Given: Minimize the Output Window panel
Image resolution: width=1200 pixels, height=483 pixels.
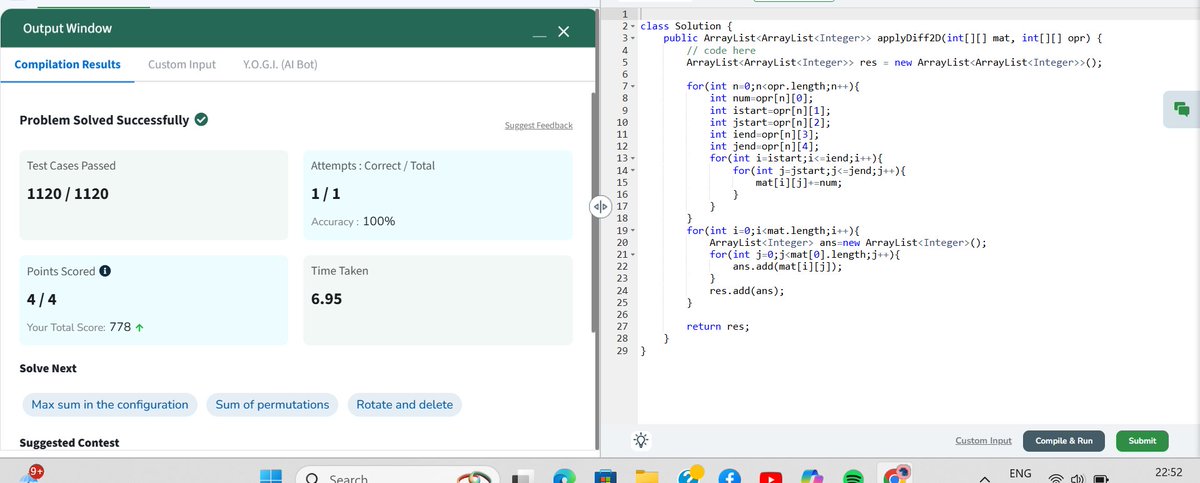Looking at the screenshot, I should pos(539,35).
